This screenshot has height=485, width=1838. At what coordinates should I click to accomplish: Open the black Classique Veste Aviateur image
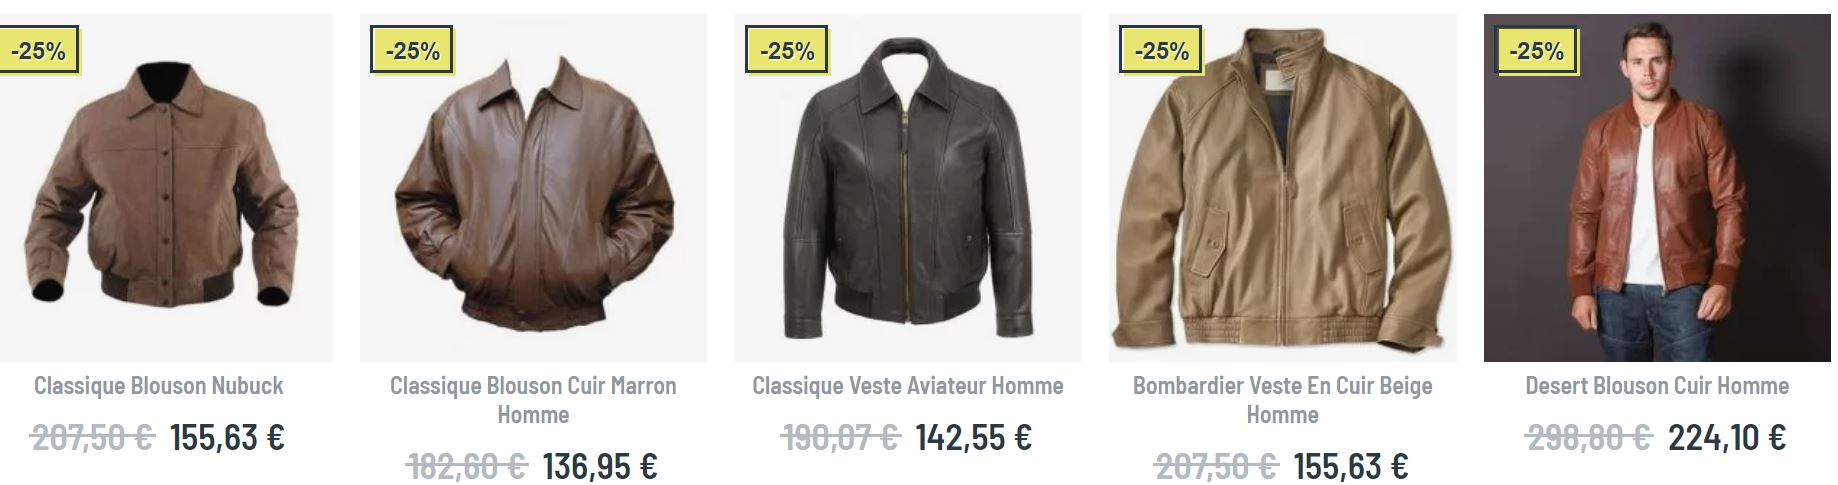tap(908, 187)
